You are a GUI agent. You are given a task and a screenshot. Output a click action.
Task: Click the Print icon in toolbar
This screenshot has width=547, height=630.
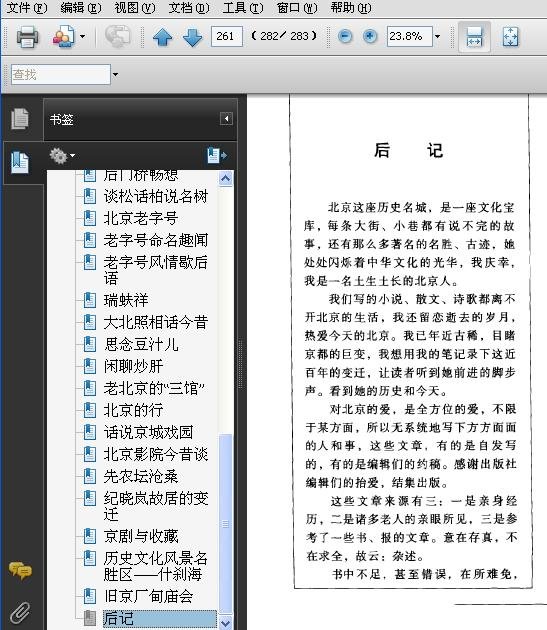click(27, 37)
